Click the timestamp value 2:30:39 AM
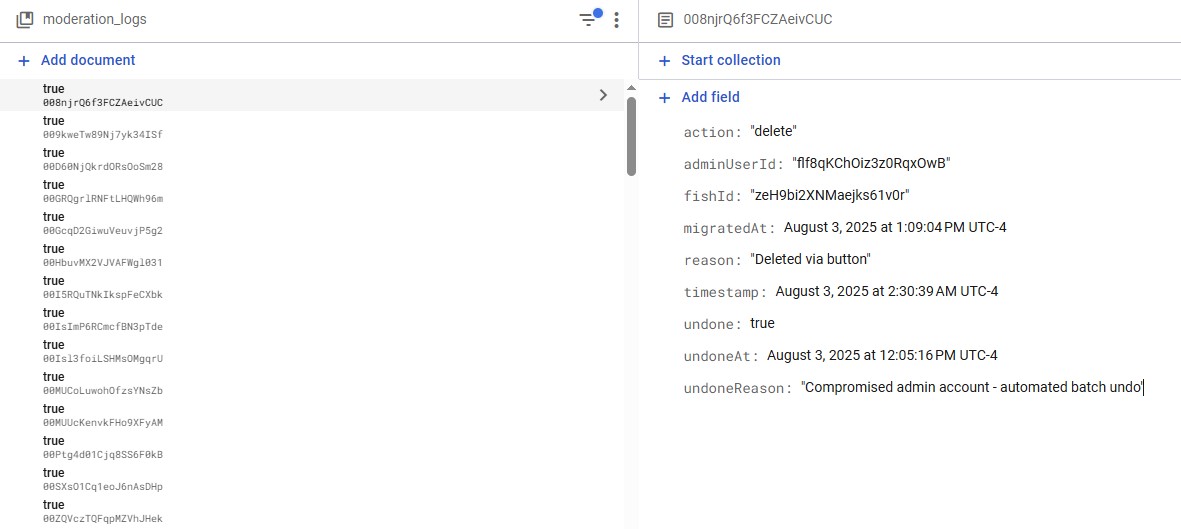 coord(887,292)
